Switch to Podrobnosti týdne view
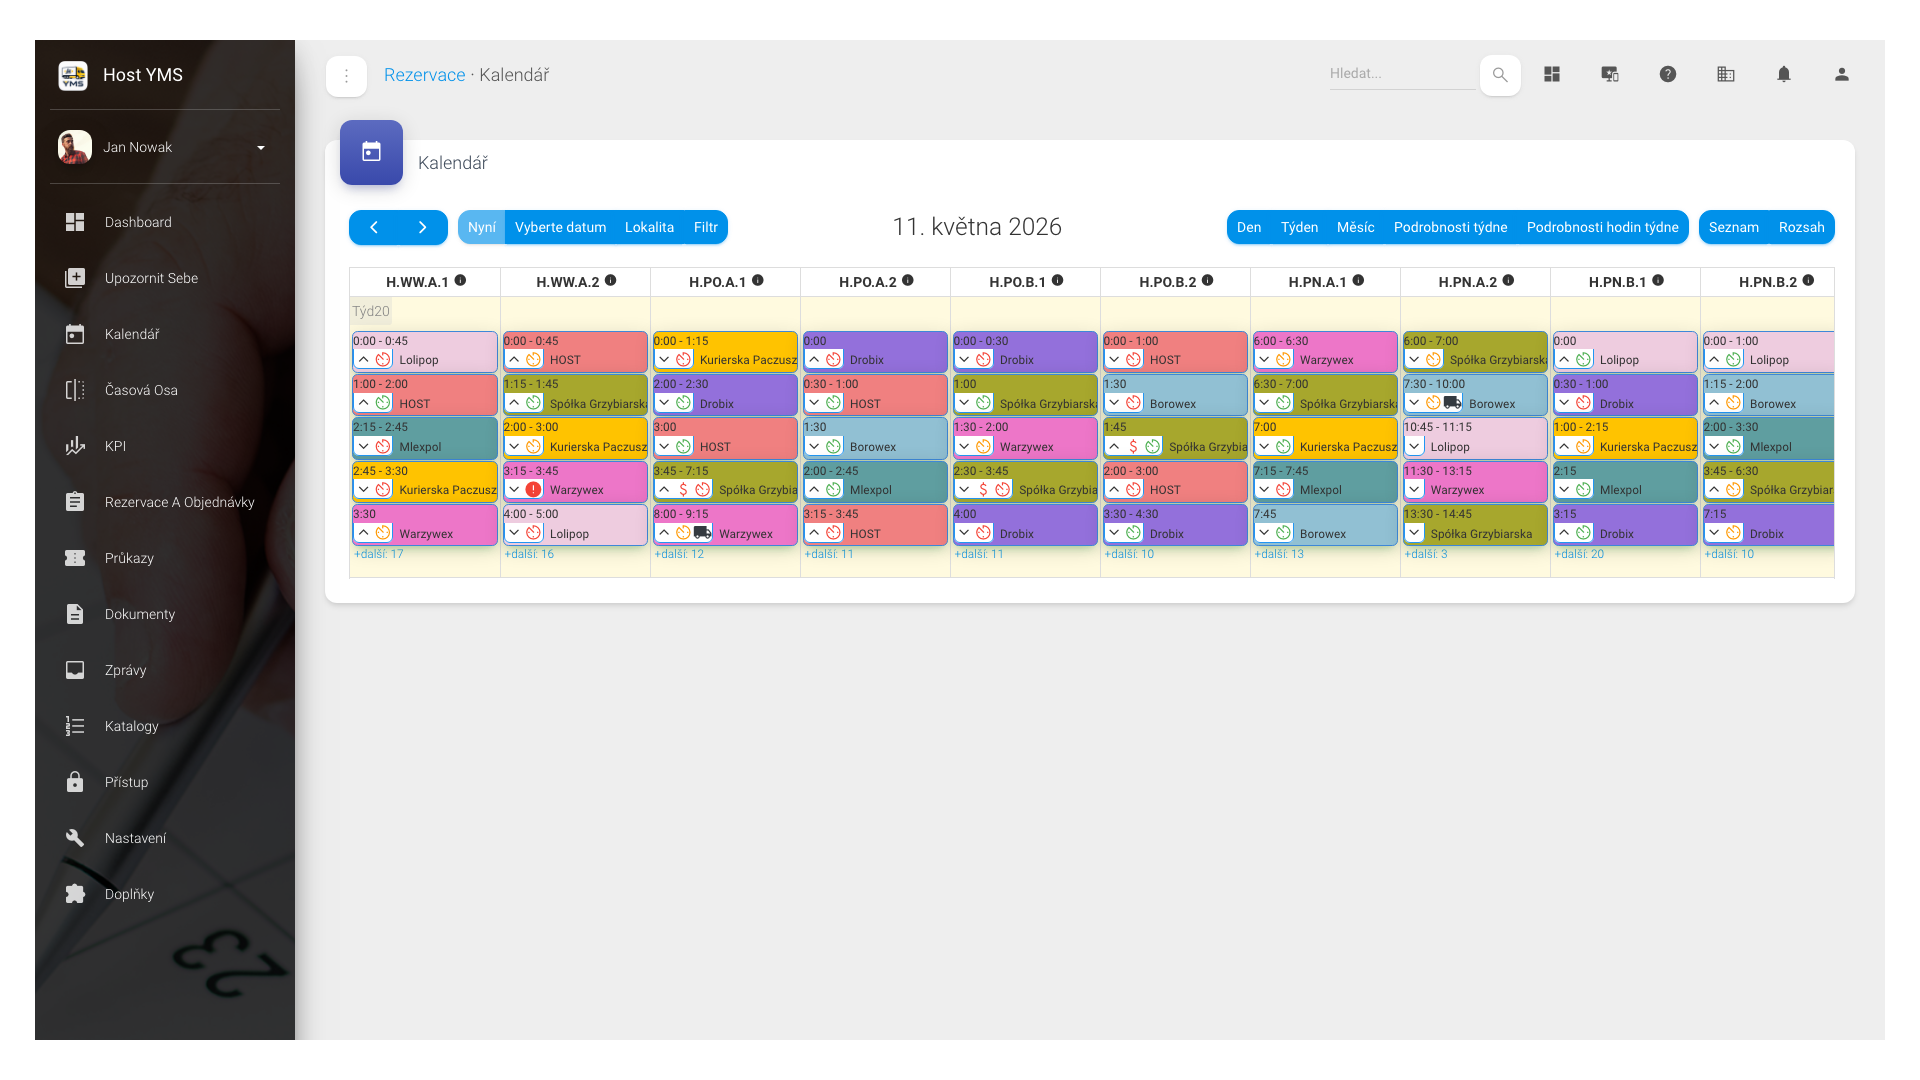This screenshot has height=1080, width=1920. 1450,227
